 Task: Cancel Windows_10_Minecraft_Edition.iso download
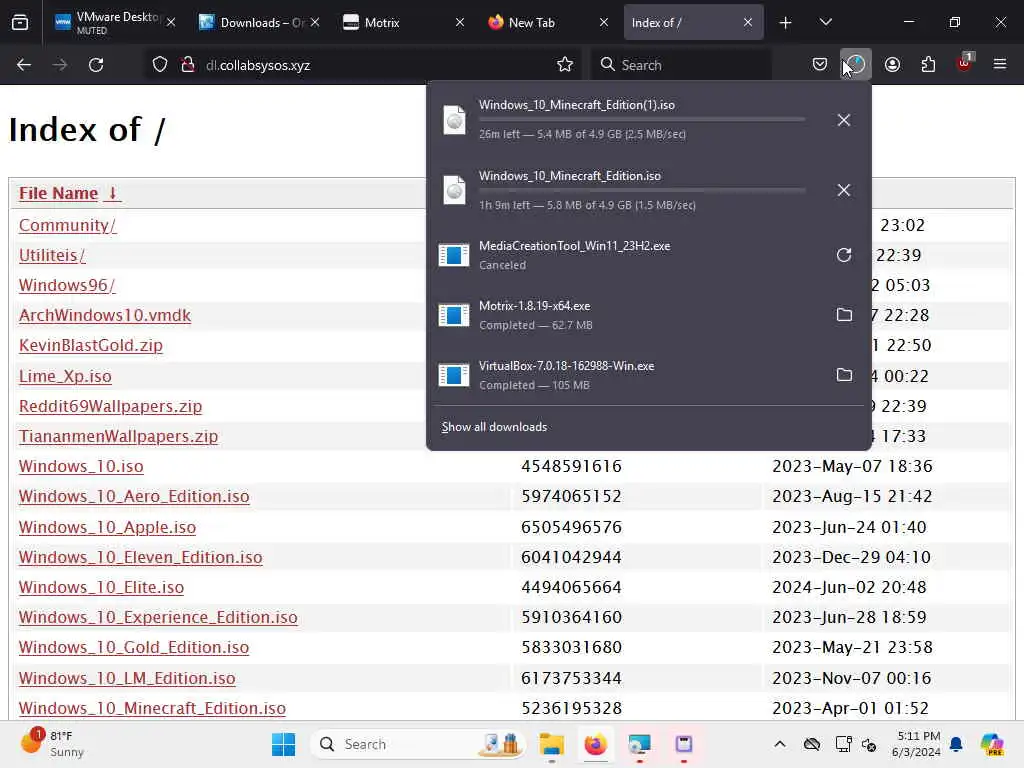click(x=844, y=190)
